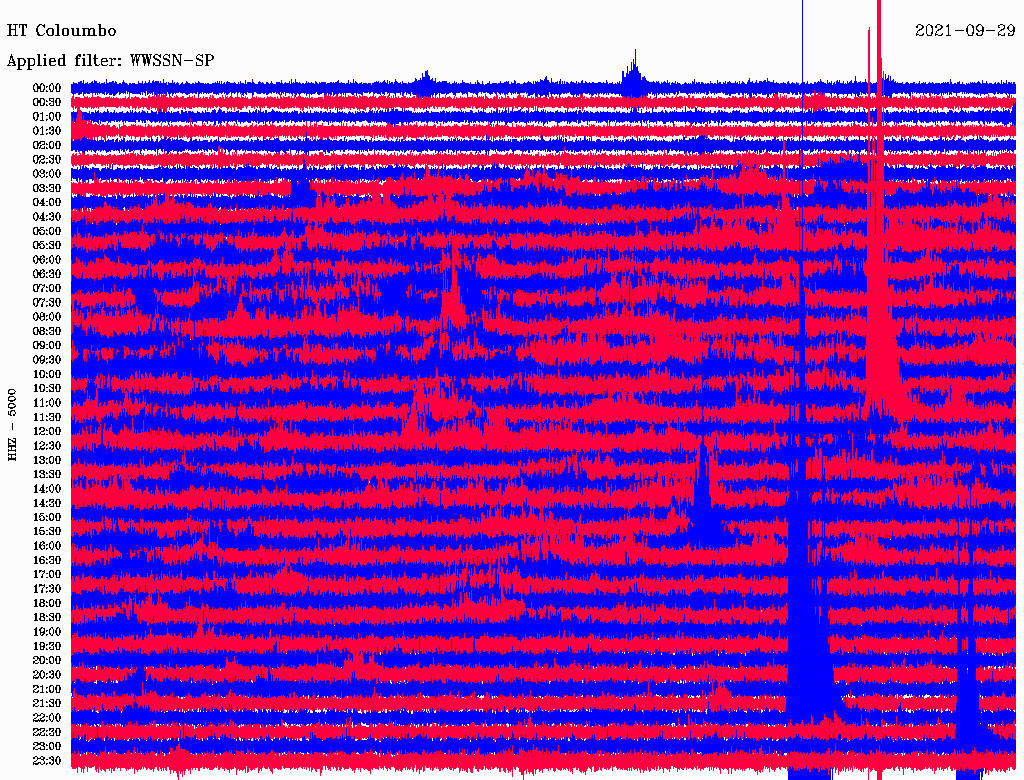
Task: Select the 18:30 time label
Action: tap(47, 618)
